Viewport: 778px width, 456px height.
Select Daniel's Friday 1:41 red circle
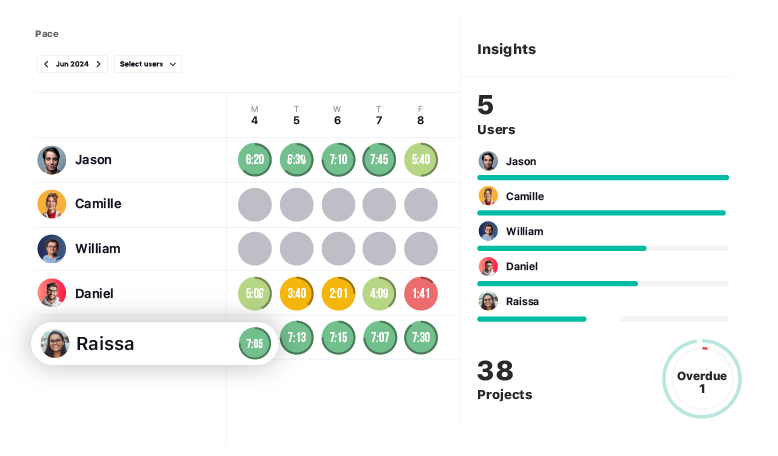pyautogui.click(x=421, y=294)
